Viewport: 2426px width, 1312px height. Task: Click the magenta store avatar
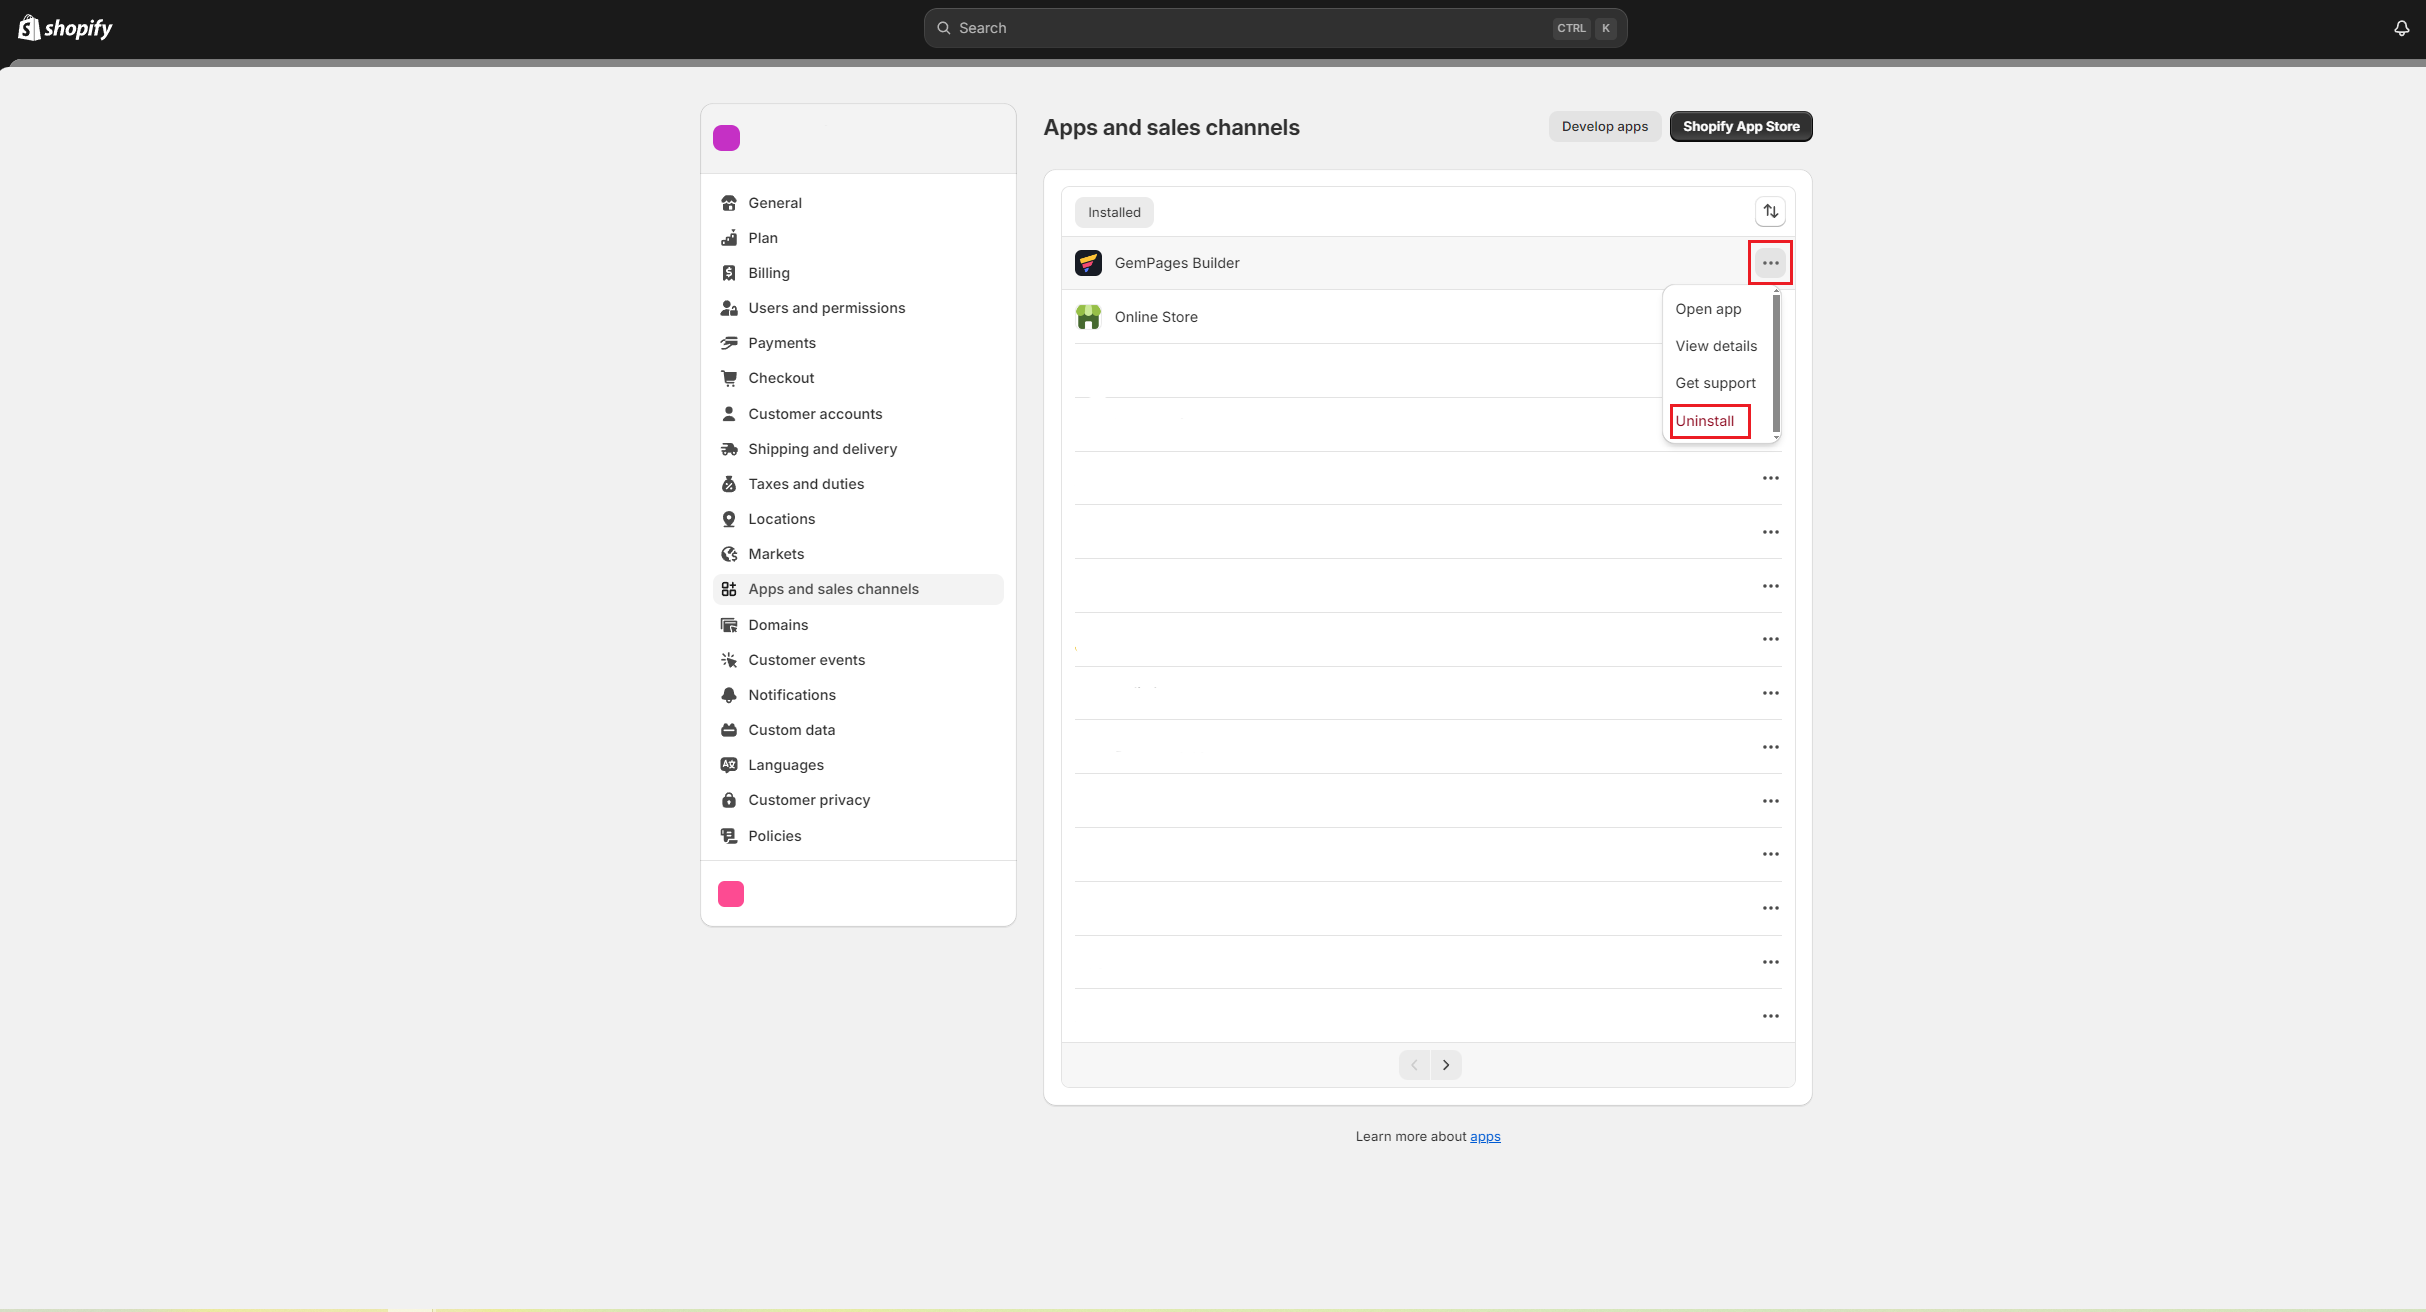pyautogui.click(x=726, y=138)
